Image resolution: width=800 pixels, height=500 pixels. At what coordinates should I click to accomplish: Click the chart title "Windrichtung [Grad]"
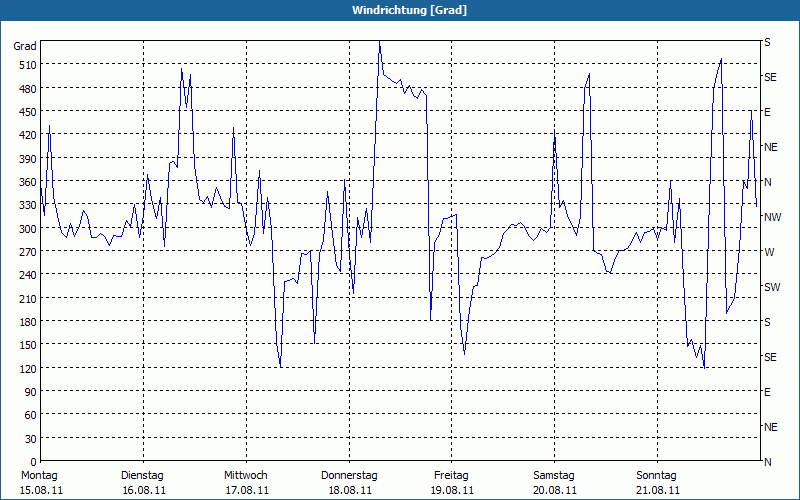click(x=409, y=10)
